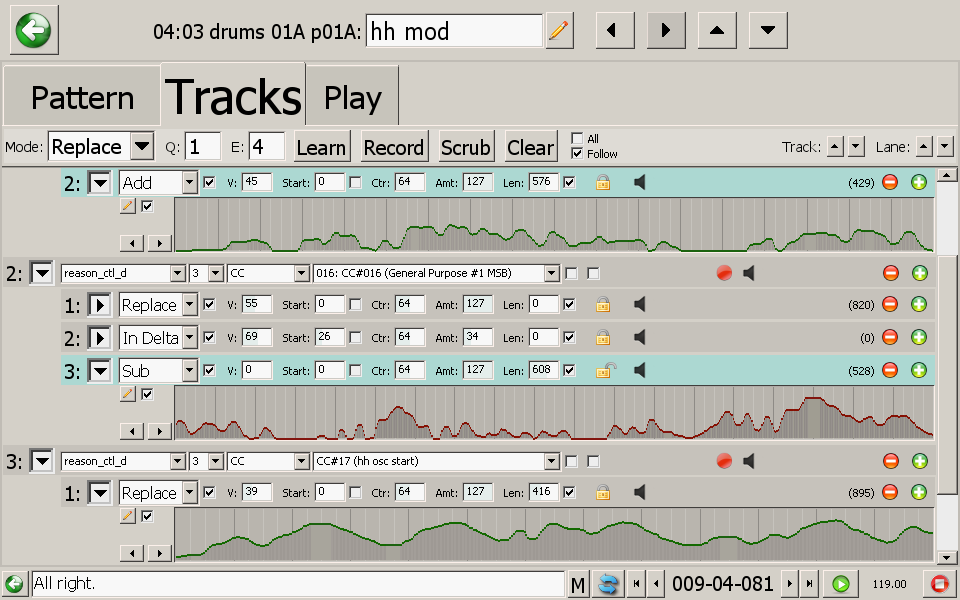The height and width of the screenshot is (600, 960).
Task: Click the blue sync arrows icon
Action: pos(606,584)
